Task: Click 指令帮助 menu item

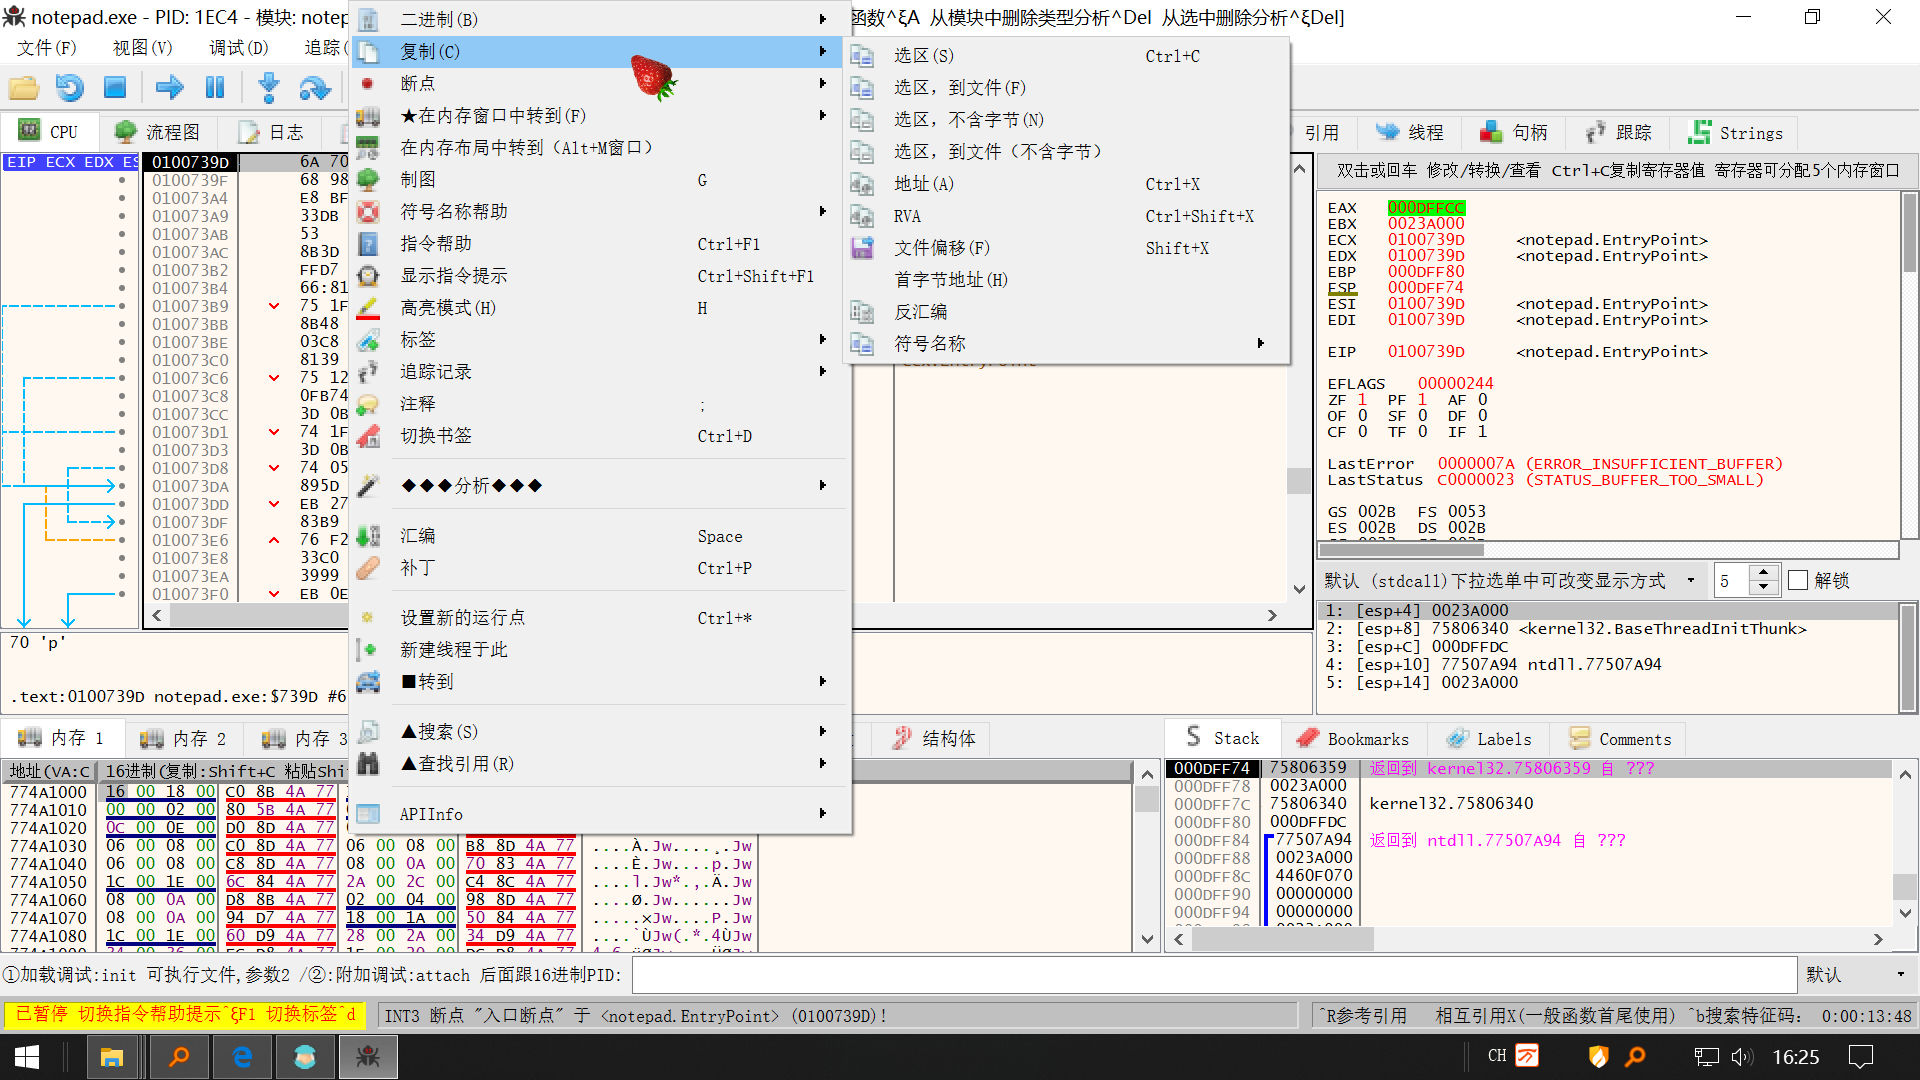Action: [600, 244]
